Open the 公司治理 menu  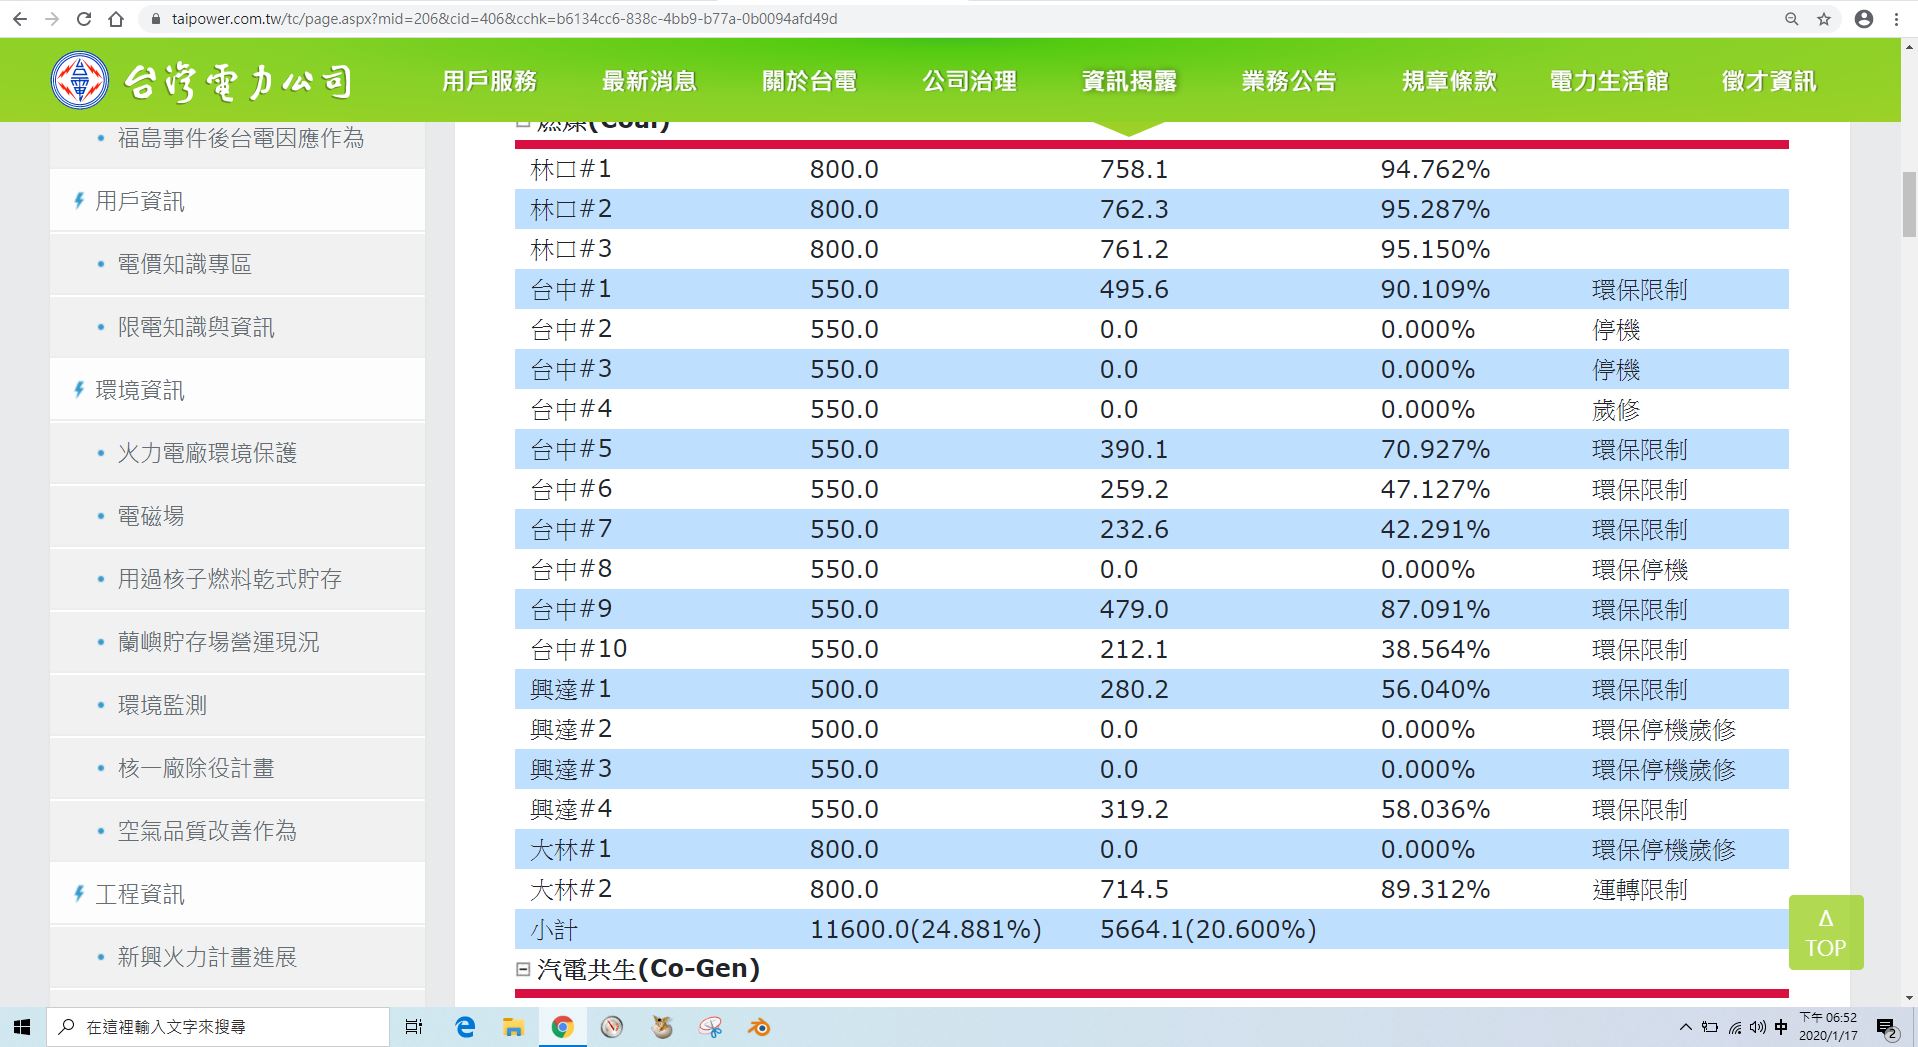point(969,81)
